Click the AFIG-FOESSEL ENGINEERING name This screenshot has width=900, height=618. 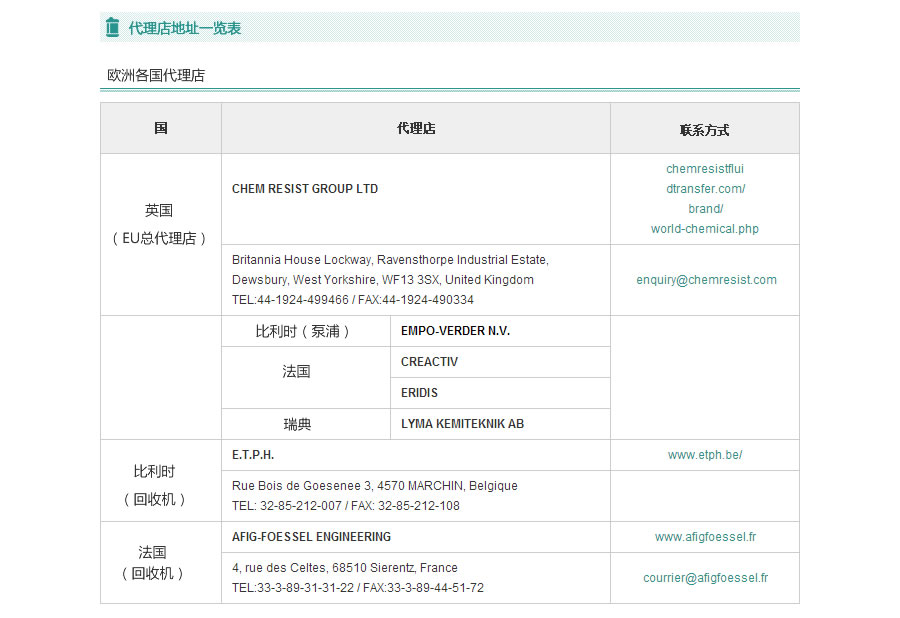[x=311, y=537]
